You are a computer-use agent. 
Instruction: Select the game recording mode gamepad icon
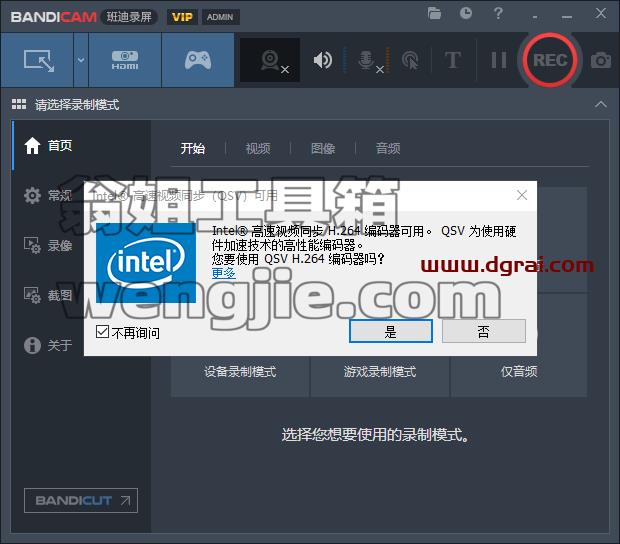(198, 60)
